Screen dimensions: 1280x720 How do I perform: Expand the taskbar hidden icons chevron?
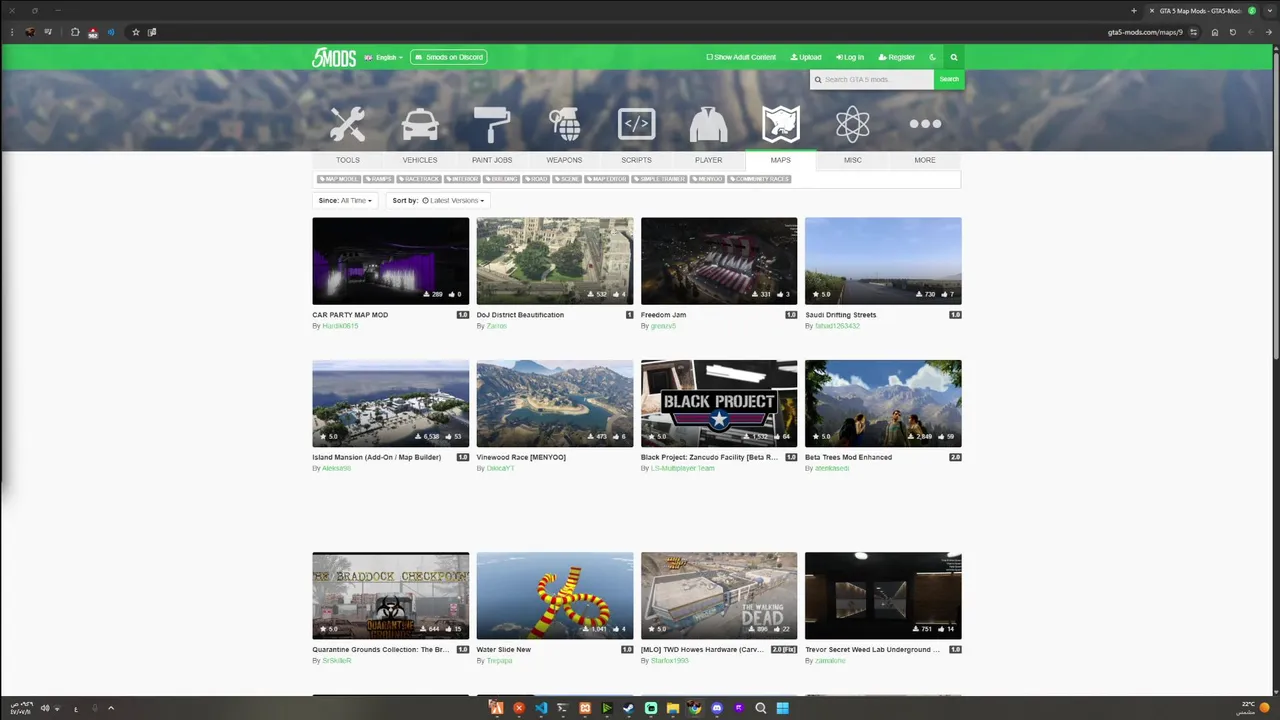point(111,708)
